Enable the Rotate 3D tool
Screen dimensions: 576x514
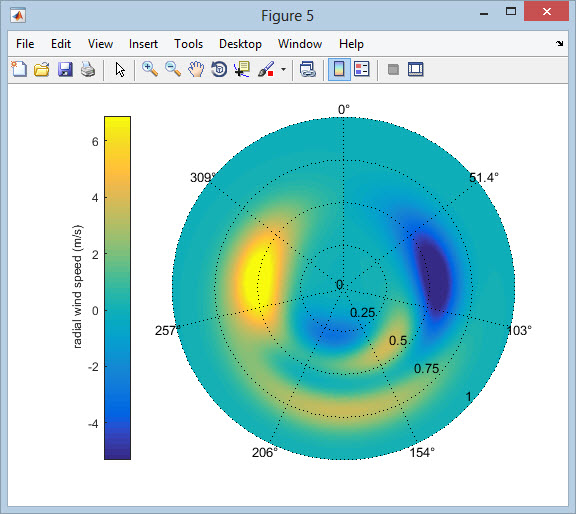219,69
